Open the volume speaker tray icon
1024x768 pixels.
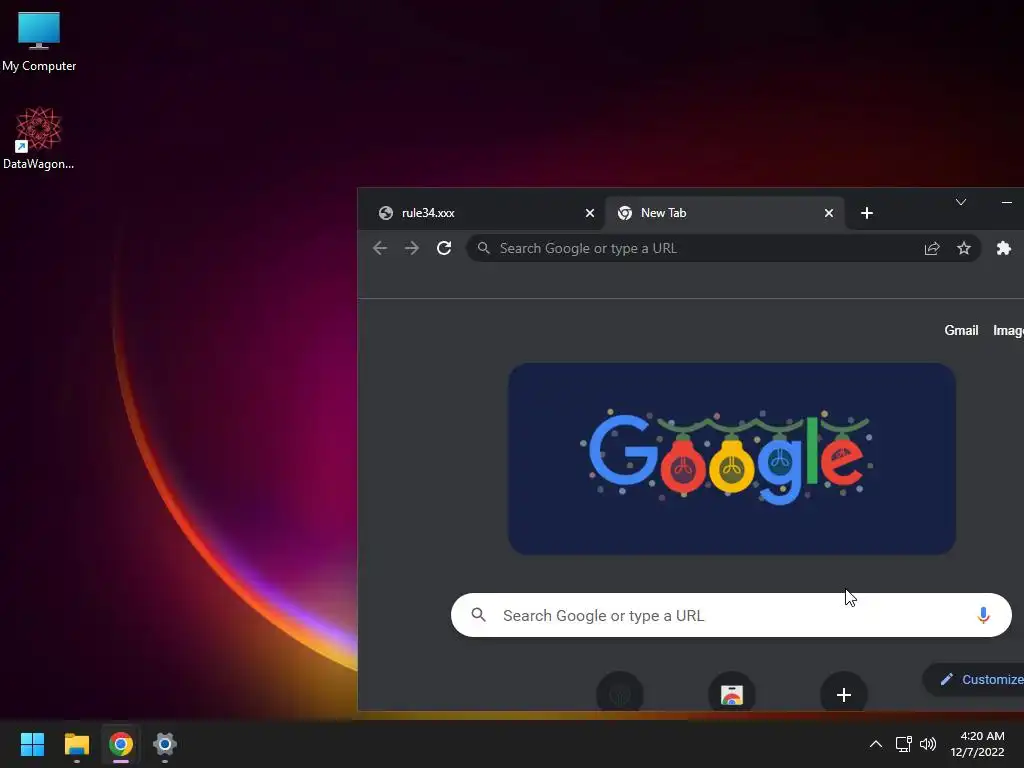[927, 744]
